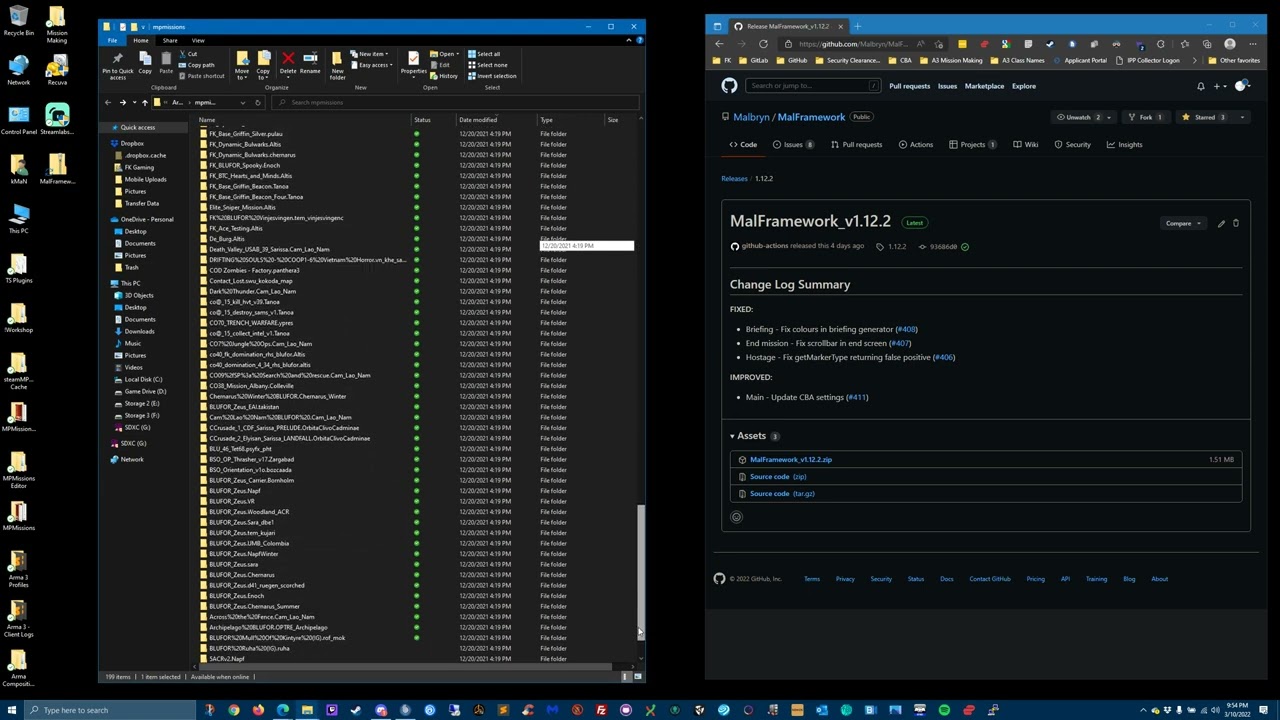Collapse the Explorer ribbon with chevron
The width and height of the screenshot is (1280, 720).
pos(628,40)
